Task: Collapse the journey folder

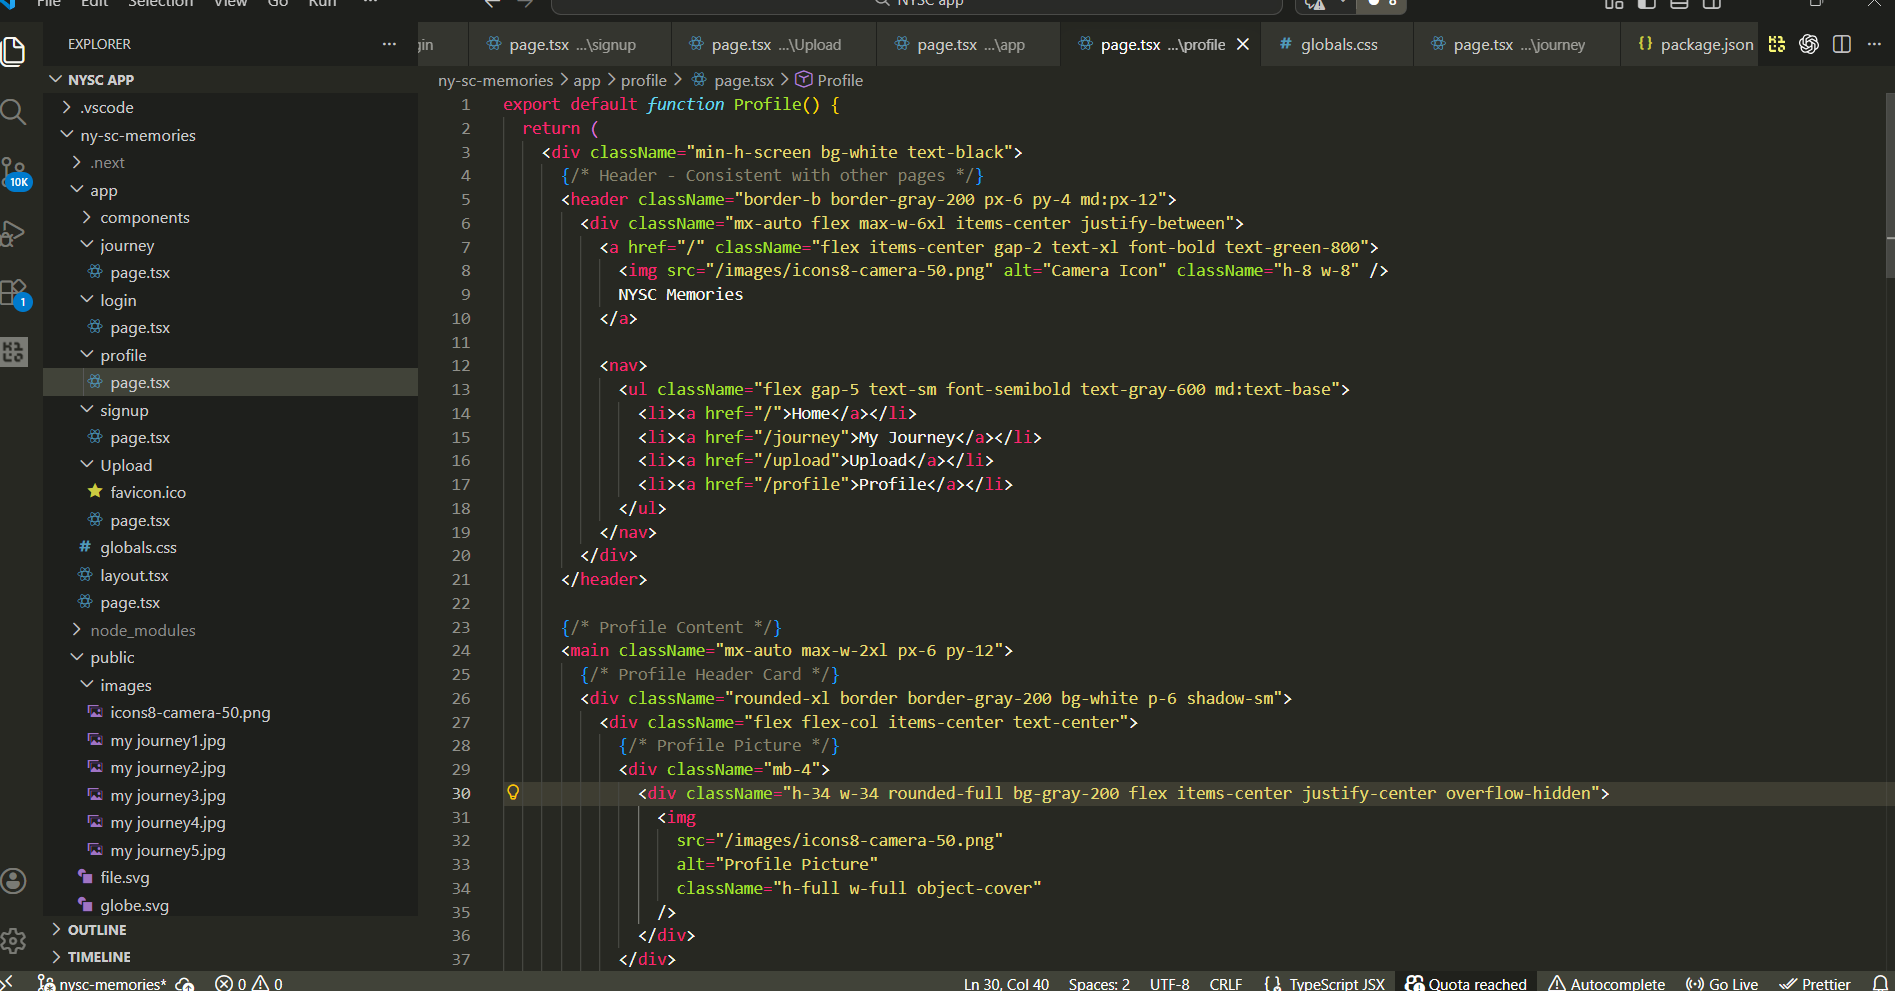Action: point(127,245)
